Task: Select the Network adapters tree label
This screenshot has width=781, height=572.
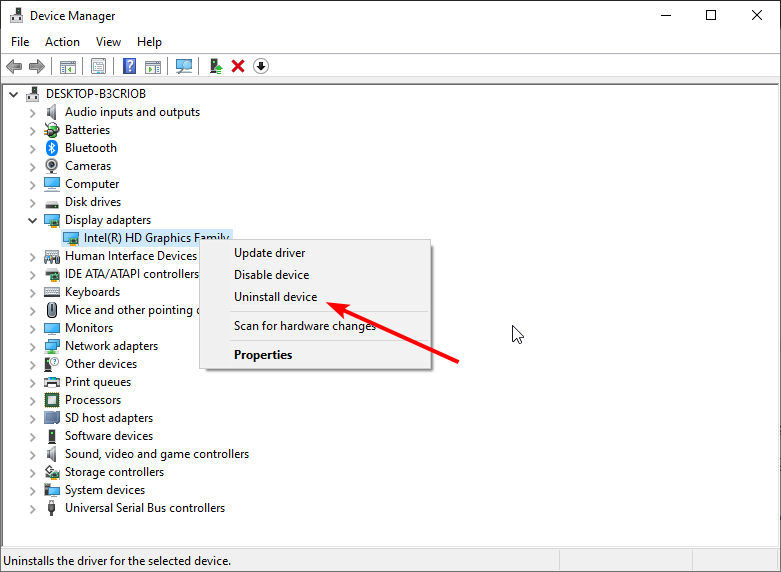Action: pos(111,346)
